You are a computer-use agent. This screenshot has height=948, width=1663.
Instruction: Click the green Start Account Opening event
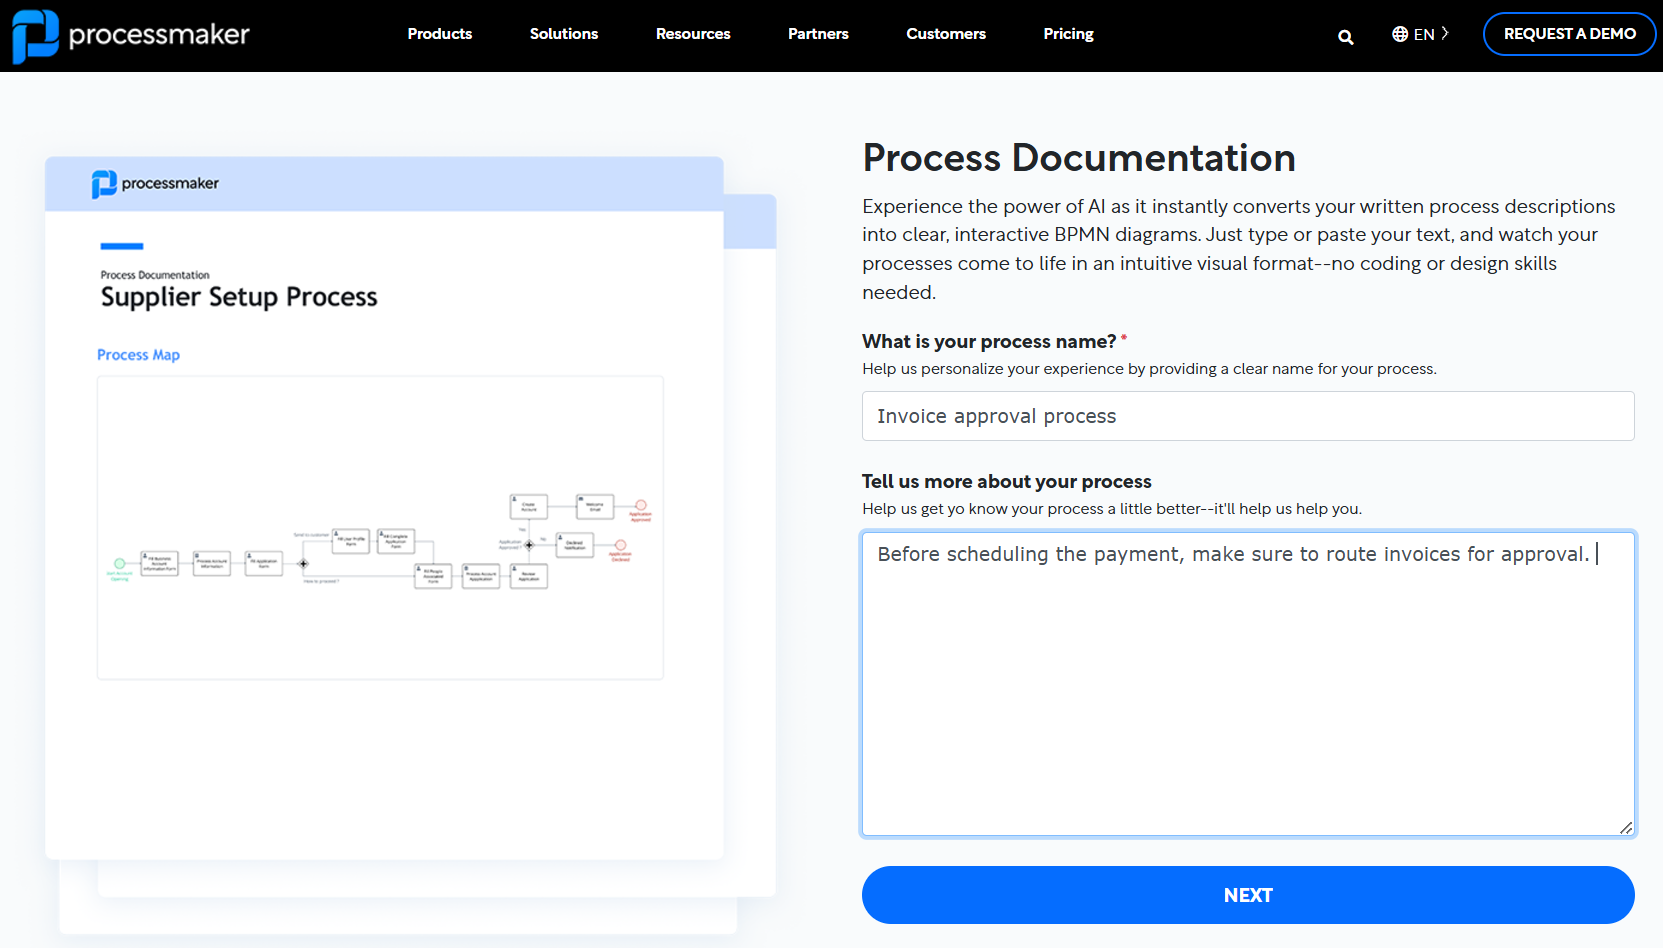(120, 564)
